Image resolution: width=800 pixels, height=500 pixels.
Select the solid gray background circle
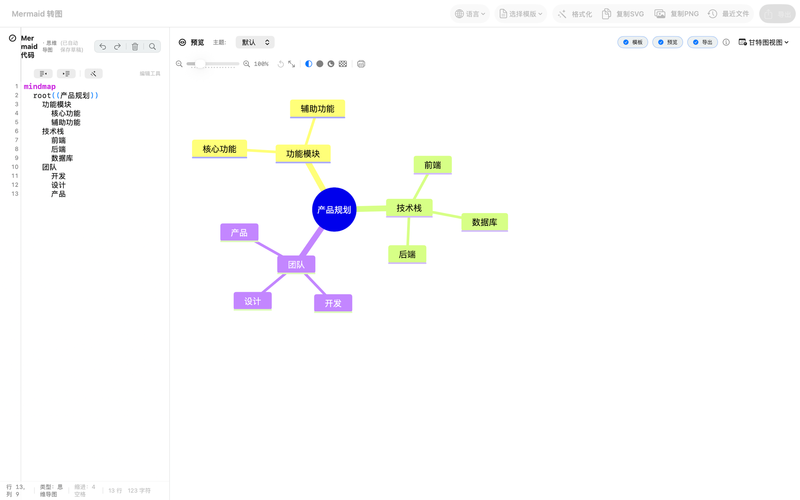click(x=320, y=64)
